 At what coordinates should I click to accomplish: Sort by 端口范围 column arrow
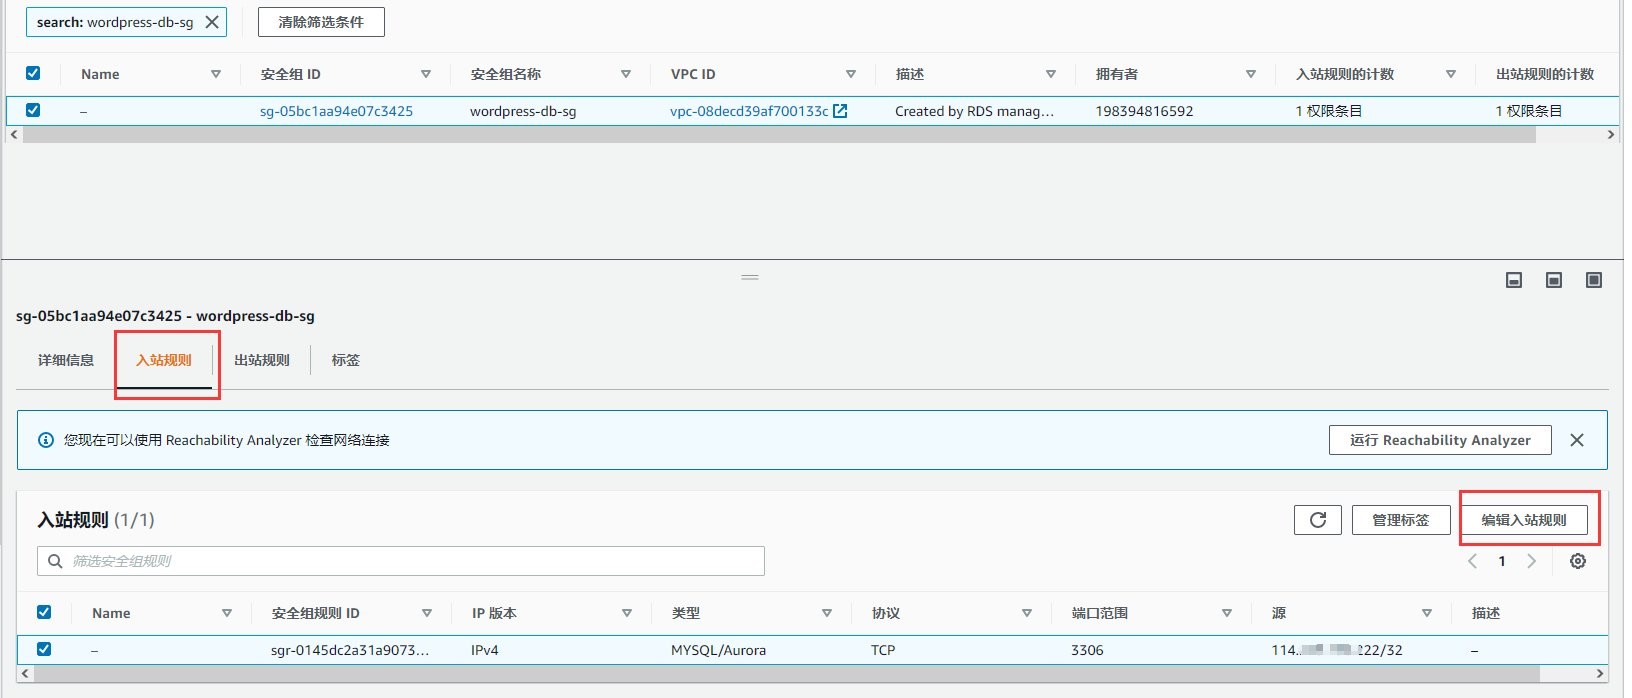(x=1226, y=613)
